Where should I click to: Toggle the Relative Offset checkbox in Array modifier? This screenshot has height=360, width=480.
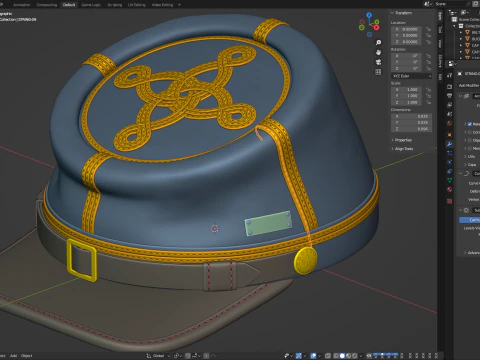(x=470, y=124)
